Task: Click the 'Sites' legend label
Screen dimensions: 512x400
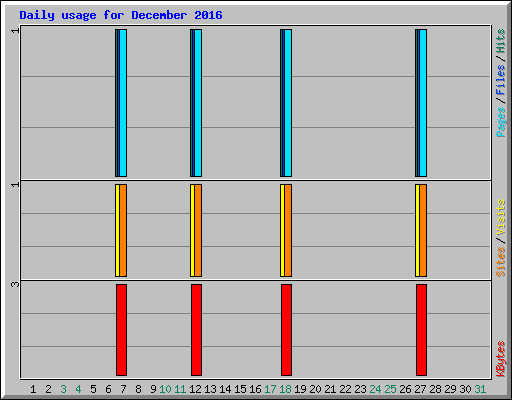Action: (x=501, y=262)
